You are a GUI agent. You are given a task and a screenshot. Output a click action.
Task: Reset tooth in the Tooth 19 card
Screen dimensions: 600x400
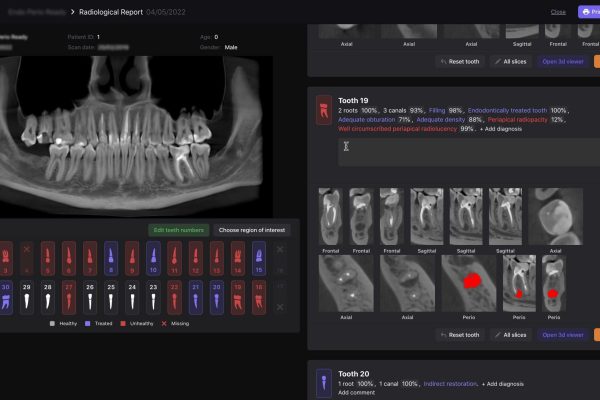[460, 335]
